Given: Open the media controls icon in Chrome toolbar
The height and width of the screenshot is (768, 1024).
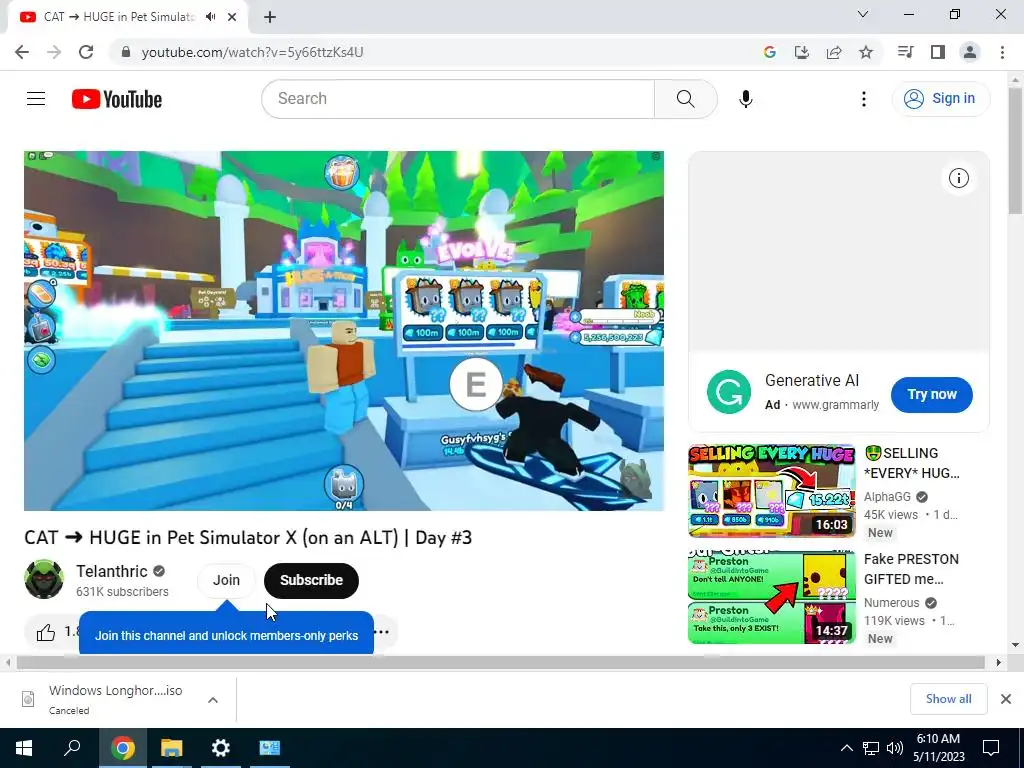Looking at the screenshot, I should coord(905,52).
